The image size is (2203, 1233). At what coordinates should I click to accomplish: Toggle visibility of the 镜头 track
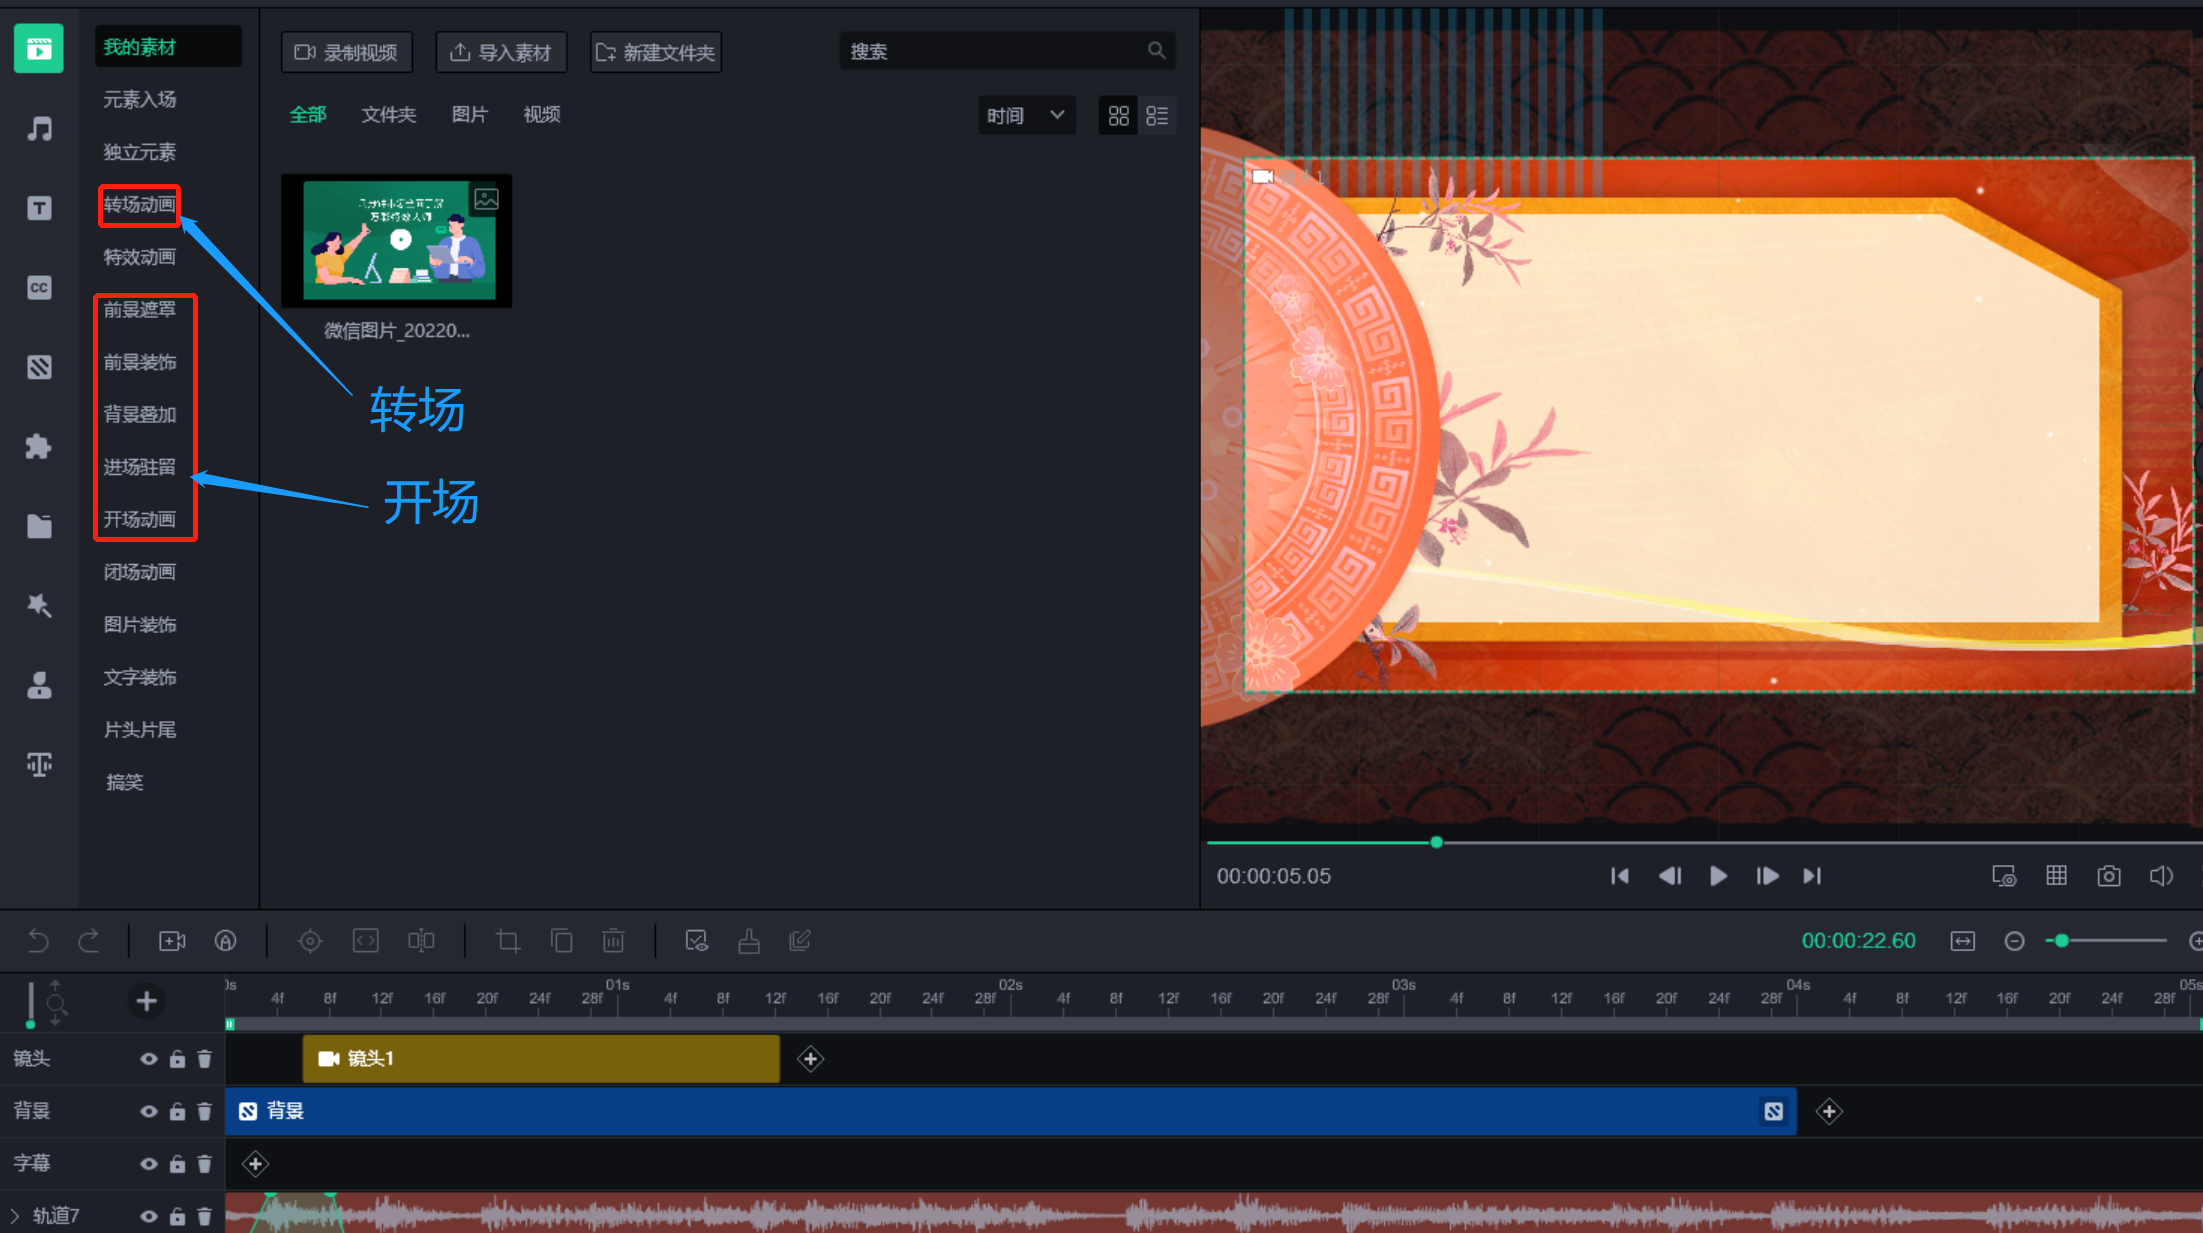148,1059
